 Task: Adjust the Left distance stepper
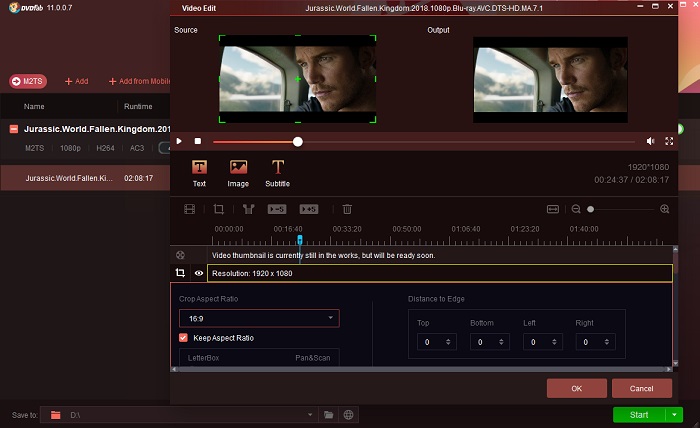point(554,342)
